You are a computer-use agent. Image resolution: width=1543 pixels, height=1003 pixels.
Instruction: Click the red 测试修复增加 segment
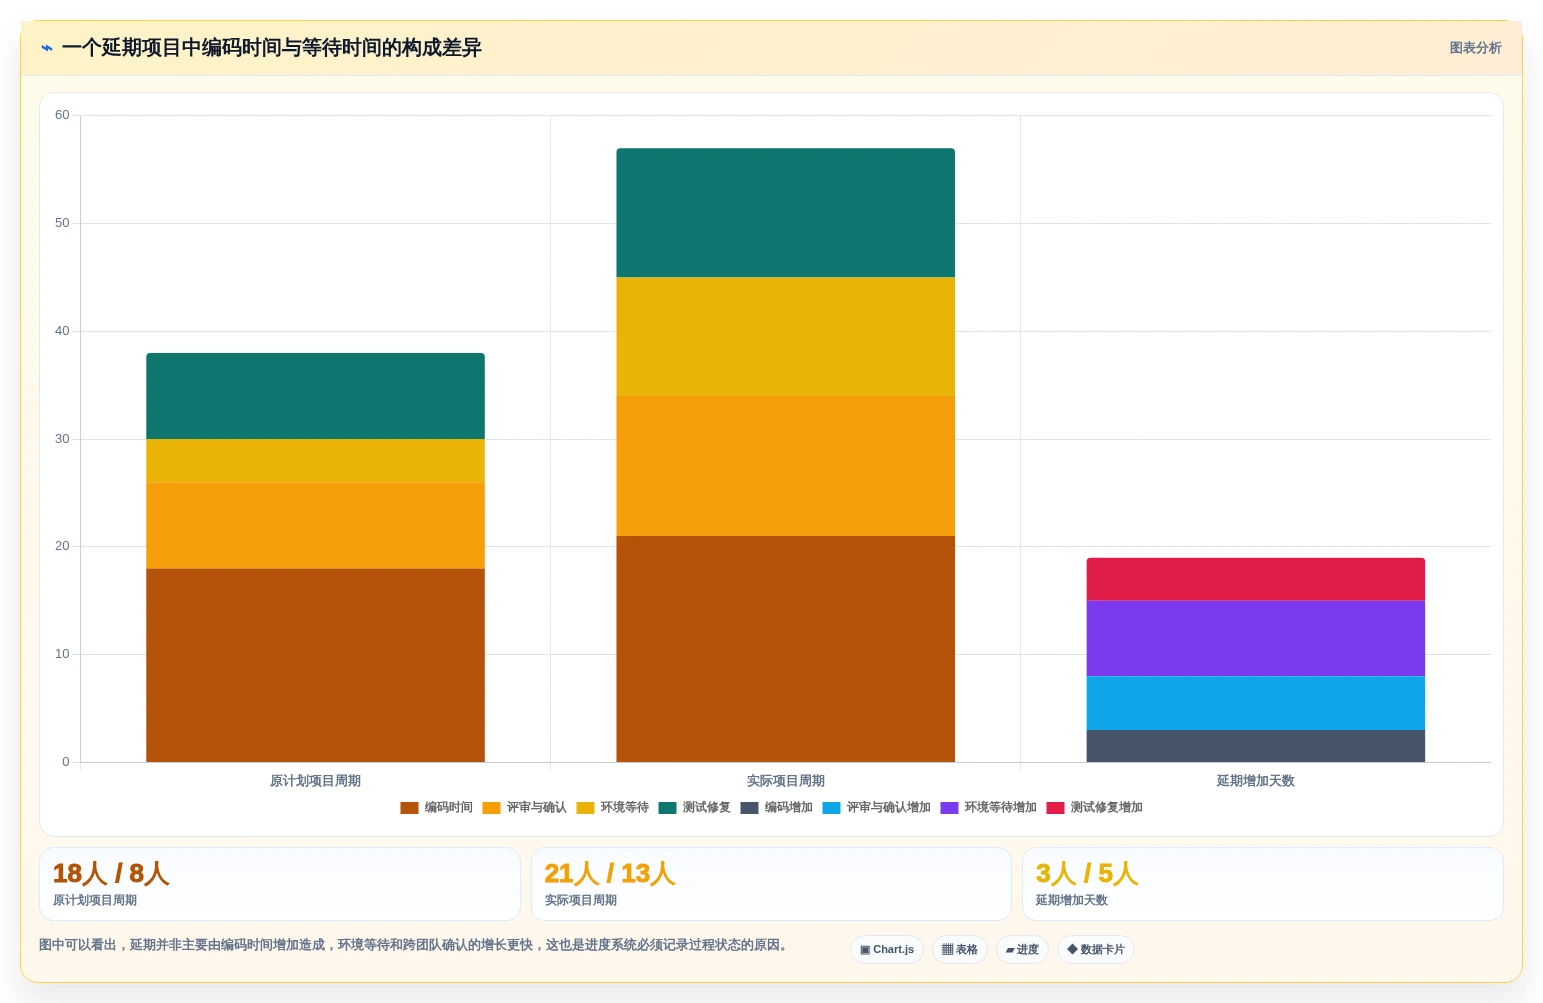point(1255,579)
